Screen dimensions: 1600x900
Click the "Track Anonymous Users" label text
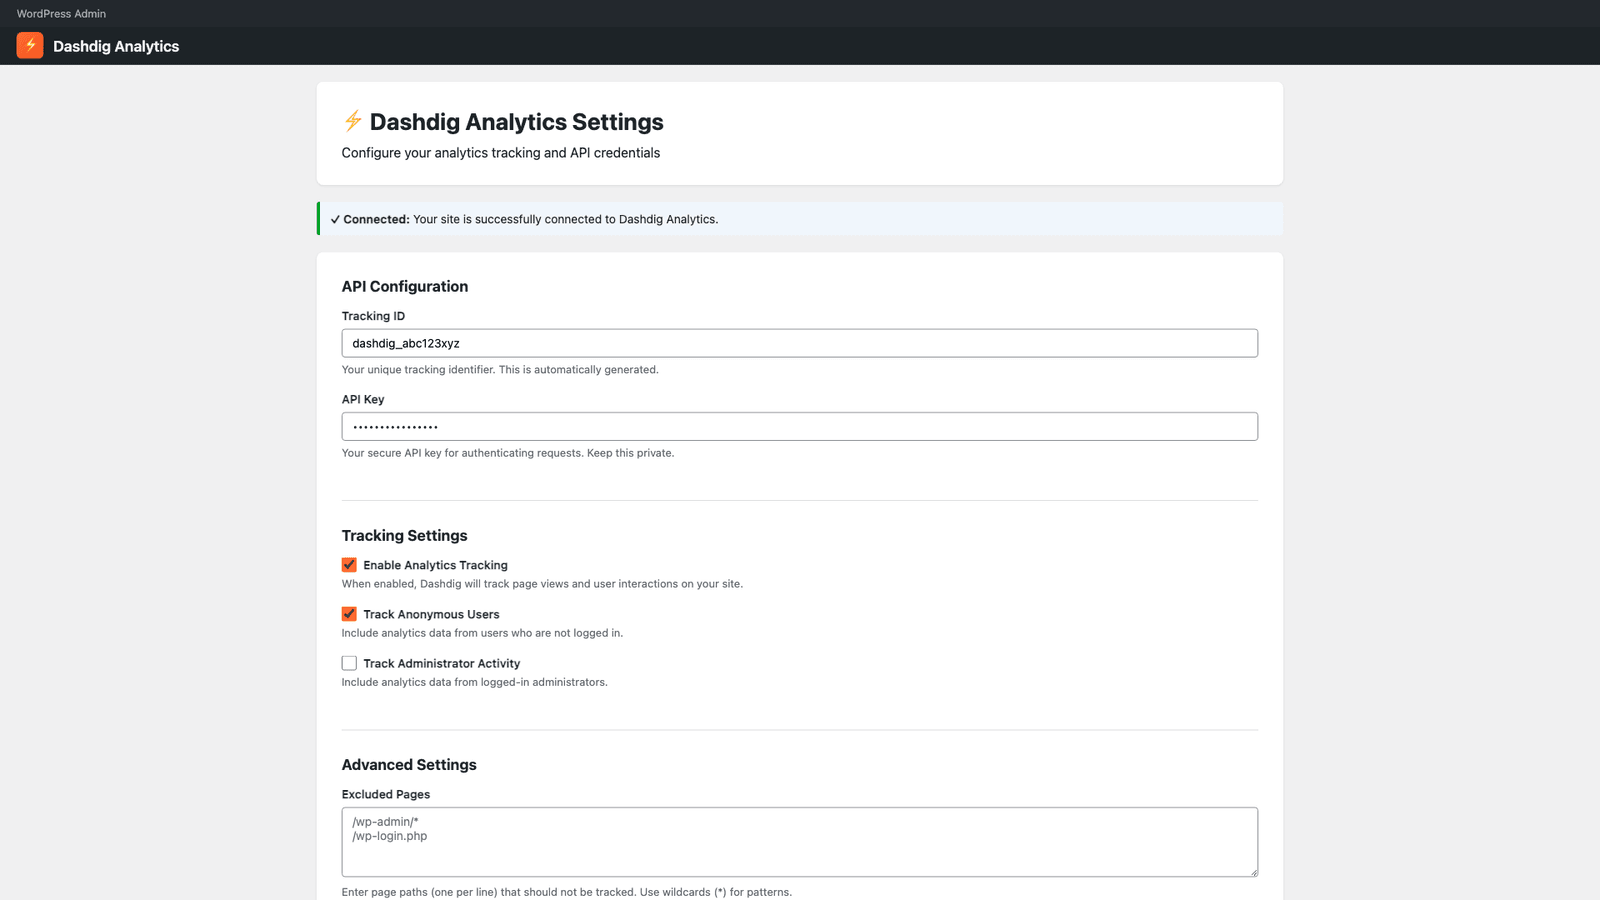pyautogui.click(x=431, y=614)
